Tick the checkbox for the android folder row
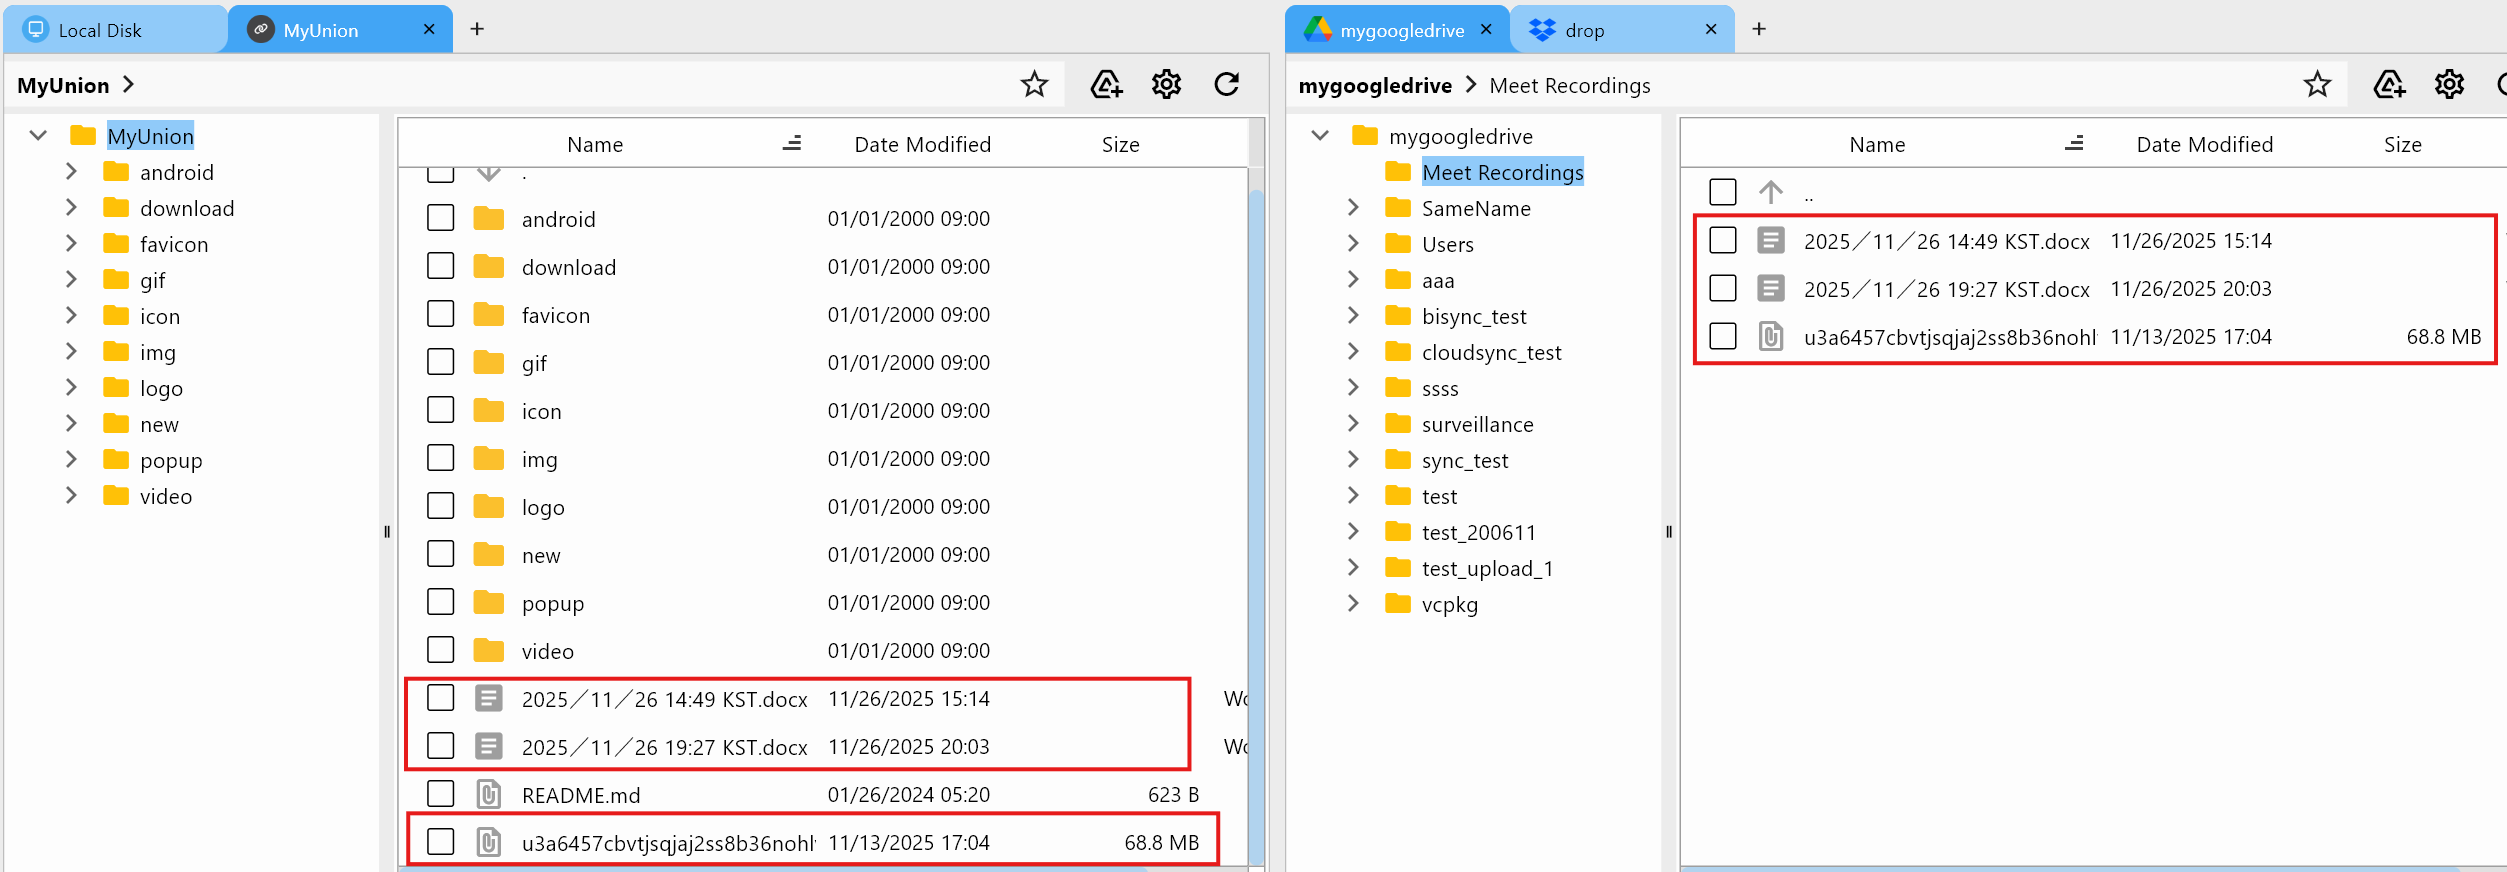 click(x=441, y=218)
